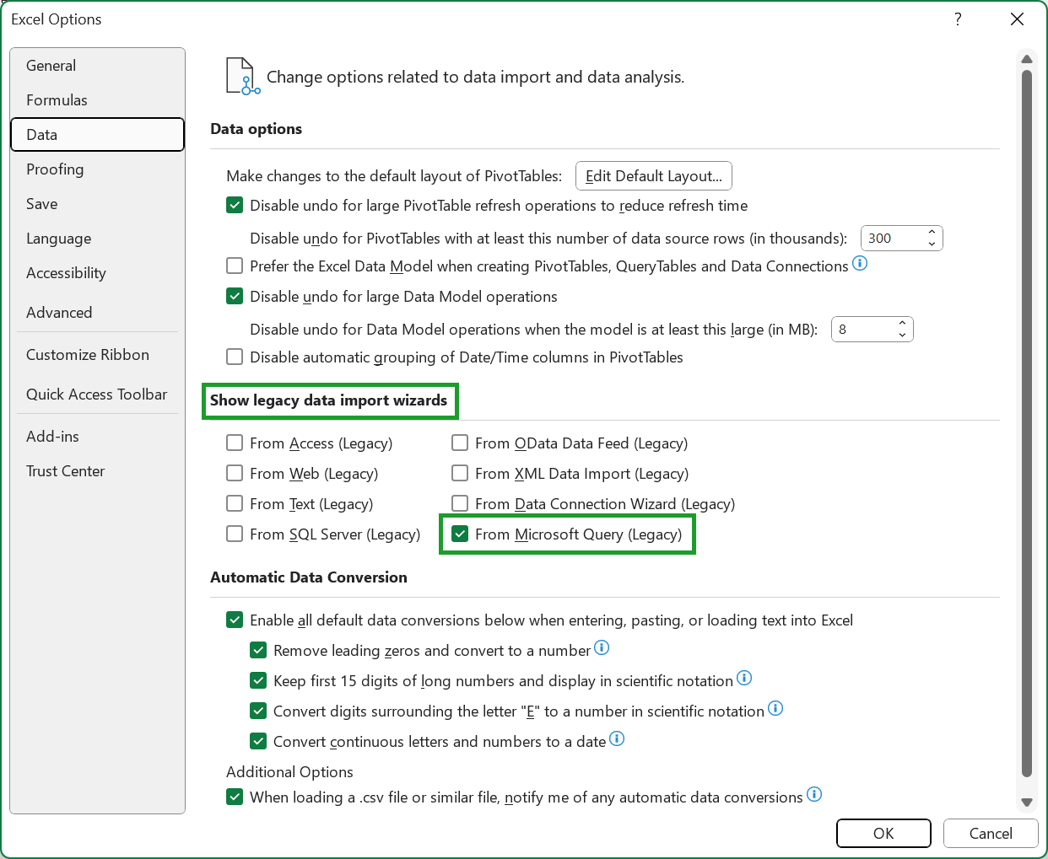Check "Disable automatic grouping of Date/Time columns"

(x=233, y=357)
